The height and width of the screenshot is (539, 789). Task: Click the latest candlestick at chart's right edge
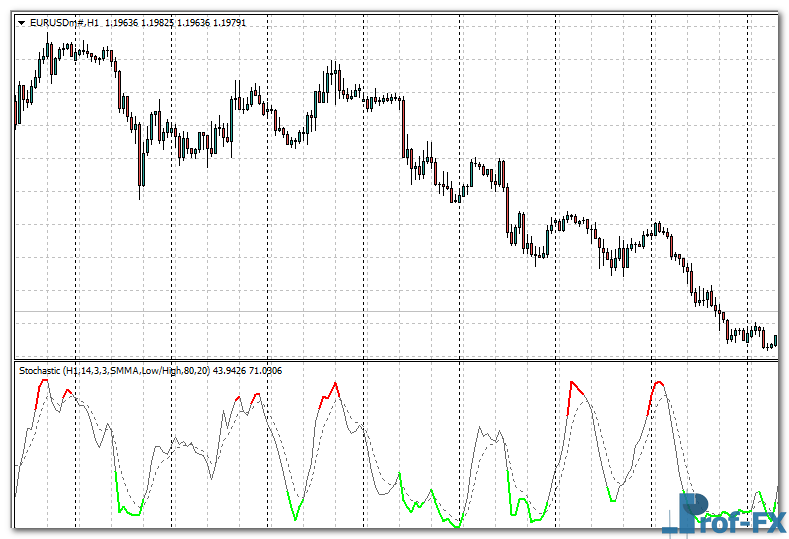coord(775,341)
